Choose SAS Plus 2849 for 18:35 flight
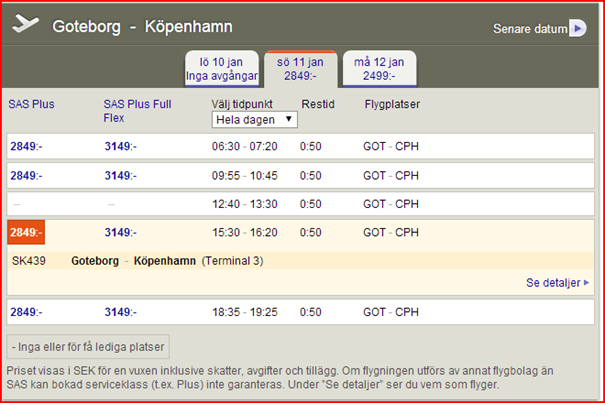Viewport: 605px width, 403px height. (x=27, y=312)
